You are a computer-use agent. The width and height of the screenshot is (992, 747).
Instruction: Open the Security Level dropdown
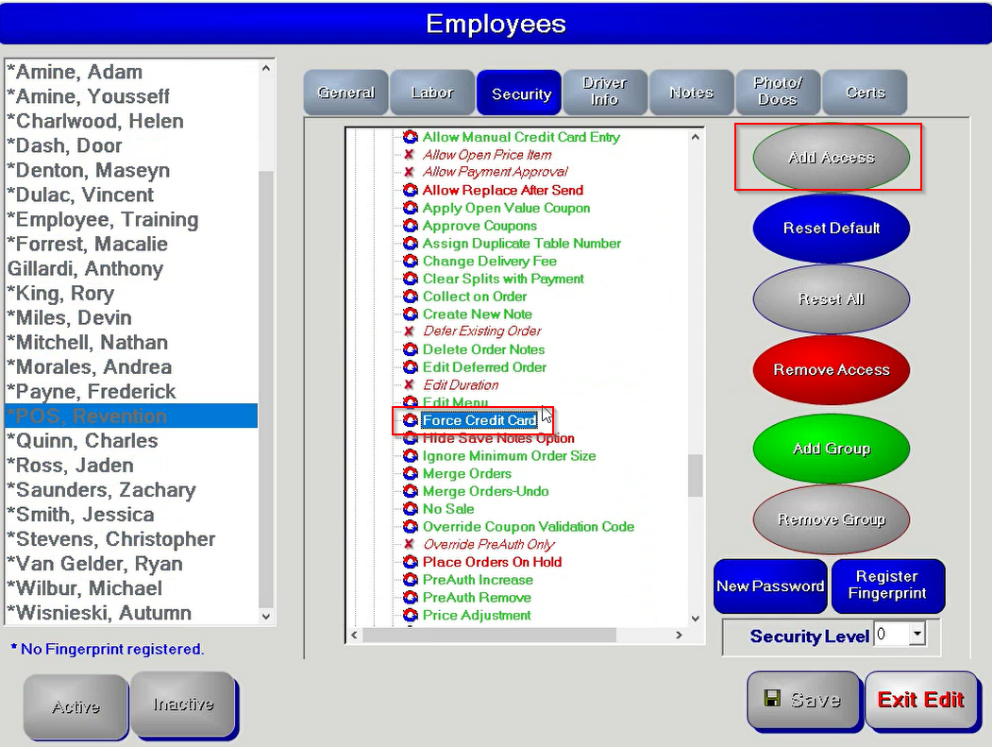click(918, 635)
